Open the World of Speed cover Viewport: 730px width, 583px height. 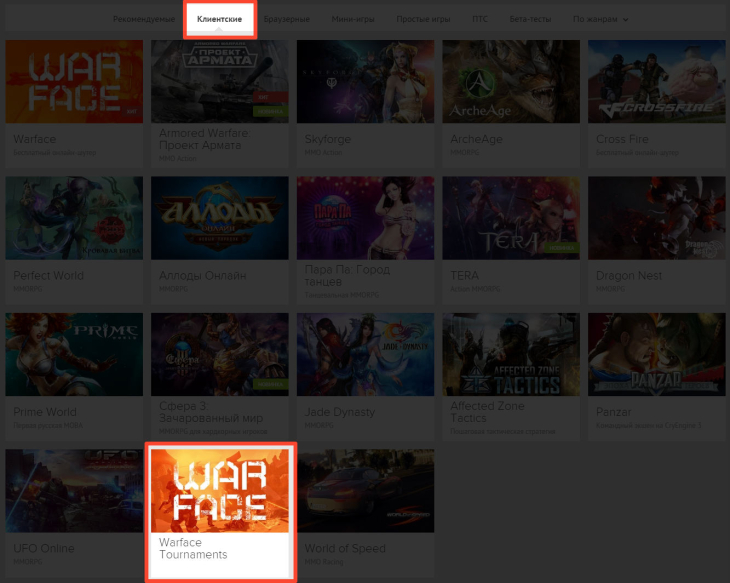tap(365, 491)
